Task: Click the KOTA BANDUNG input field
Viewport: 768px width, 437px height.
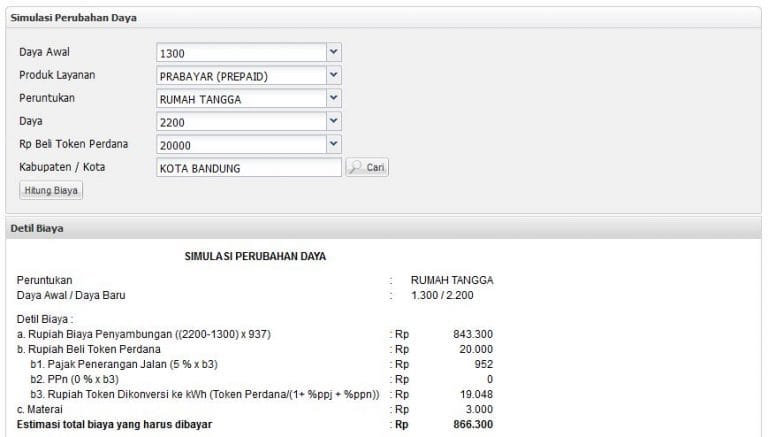Action: [249, 168]
